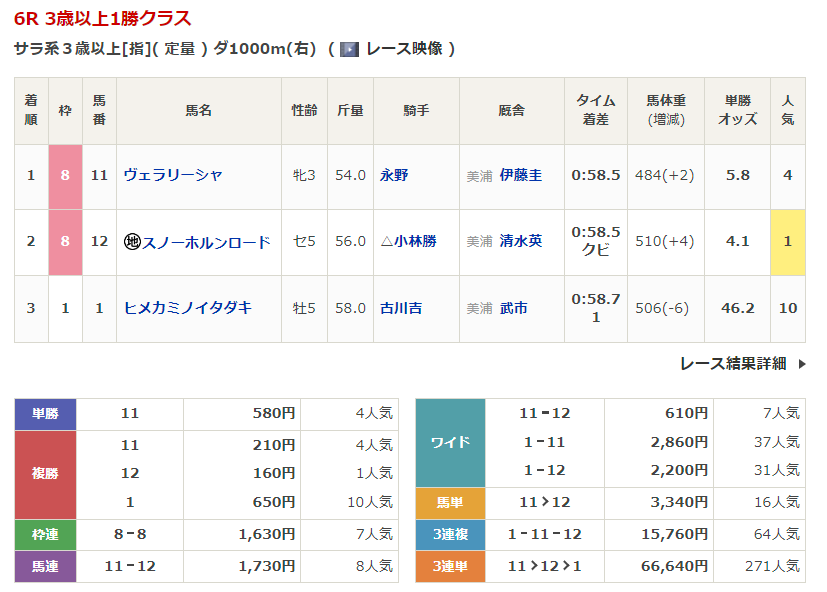Click the pink frame 8 cell for horse 11
The height and width of the screenshot is (592, 827).
click(65, 175)
